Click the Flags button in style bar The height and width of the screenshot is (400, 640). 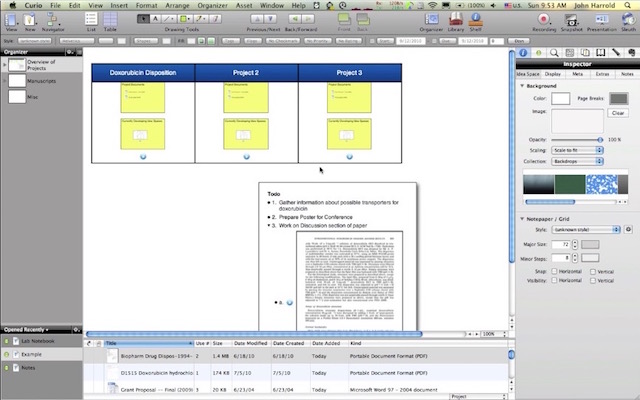click(x=253, y=41)
